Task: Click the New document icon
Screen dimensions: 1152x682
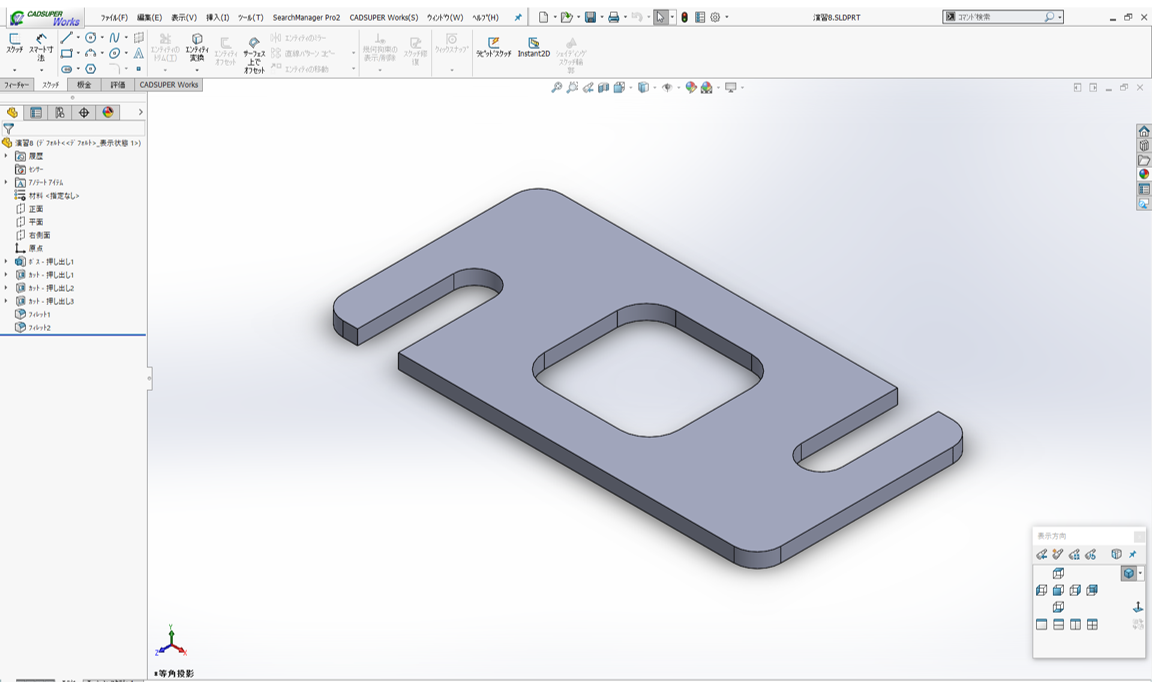Action: click(x=544, y=17)
